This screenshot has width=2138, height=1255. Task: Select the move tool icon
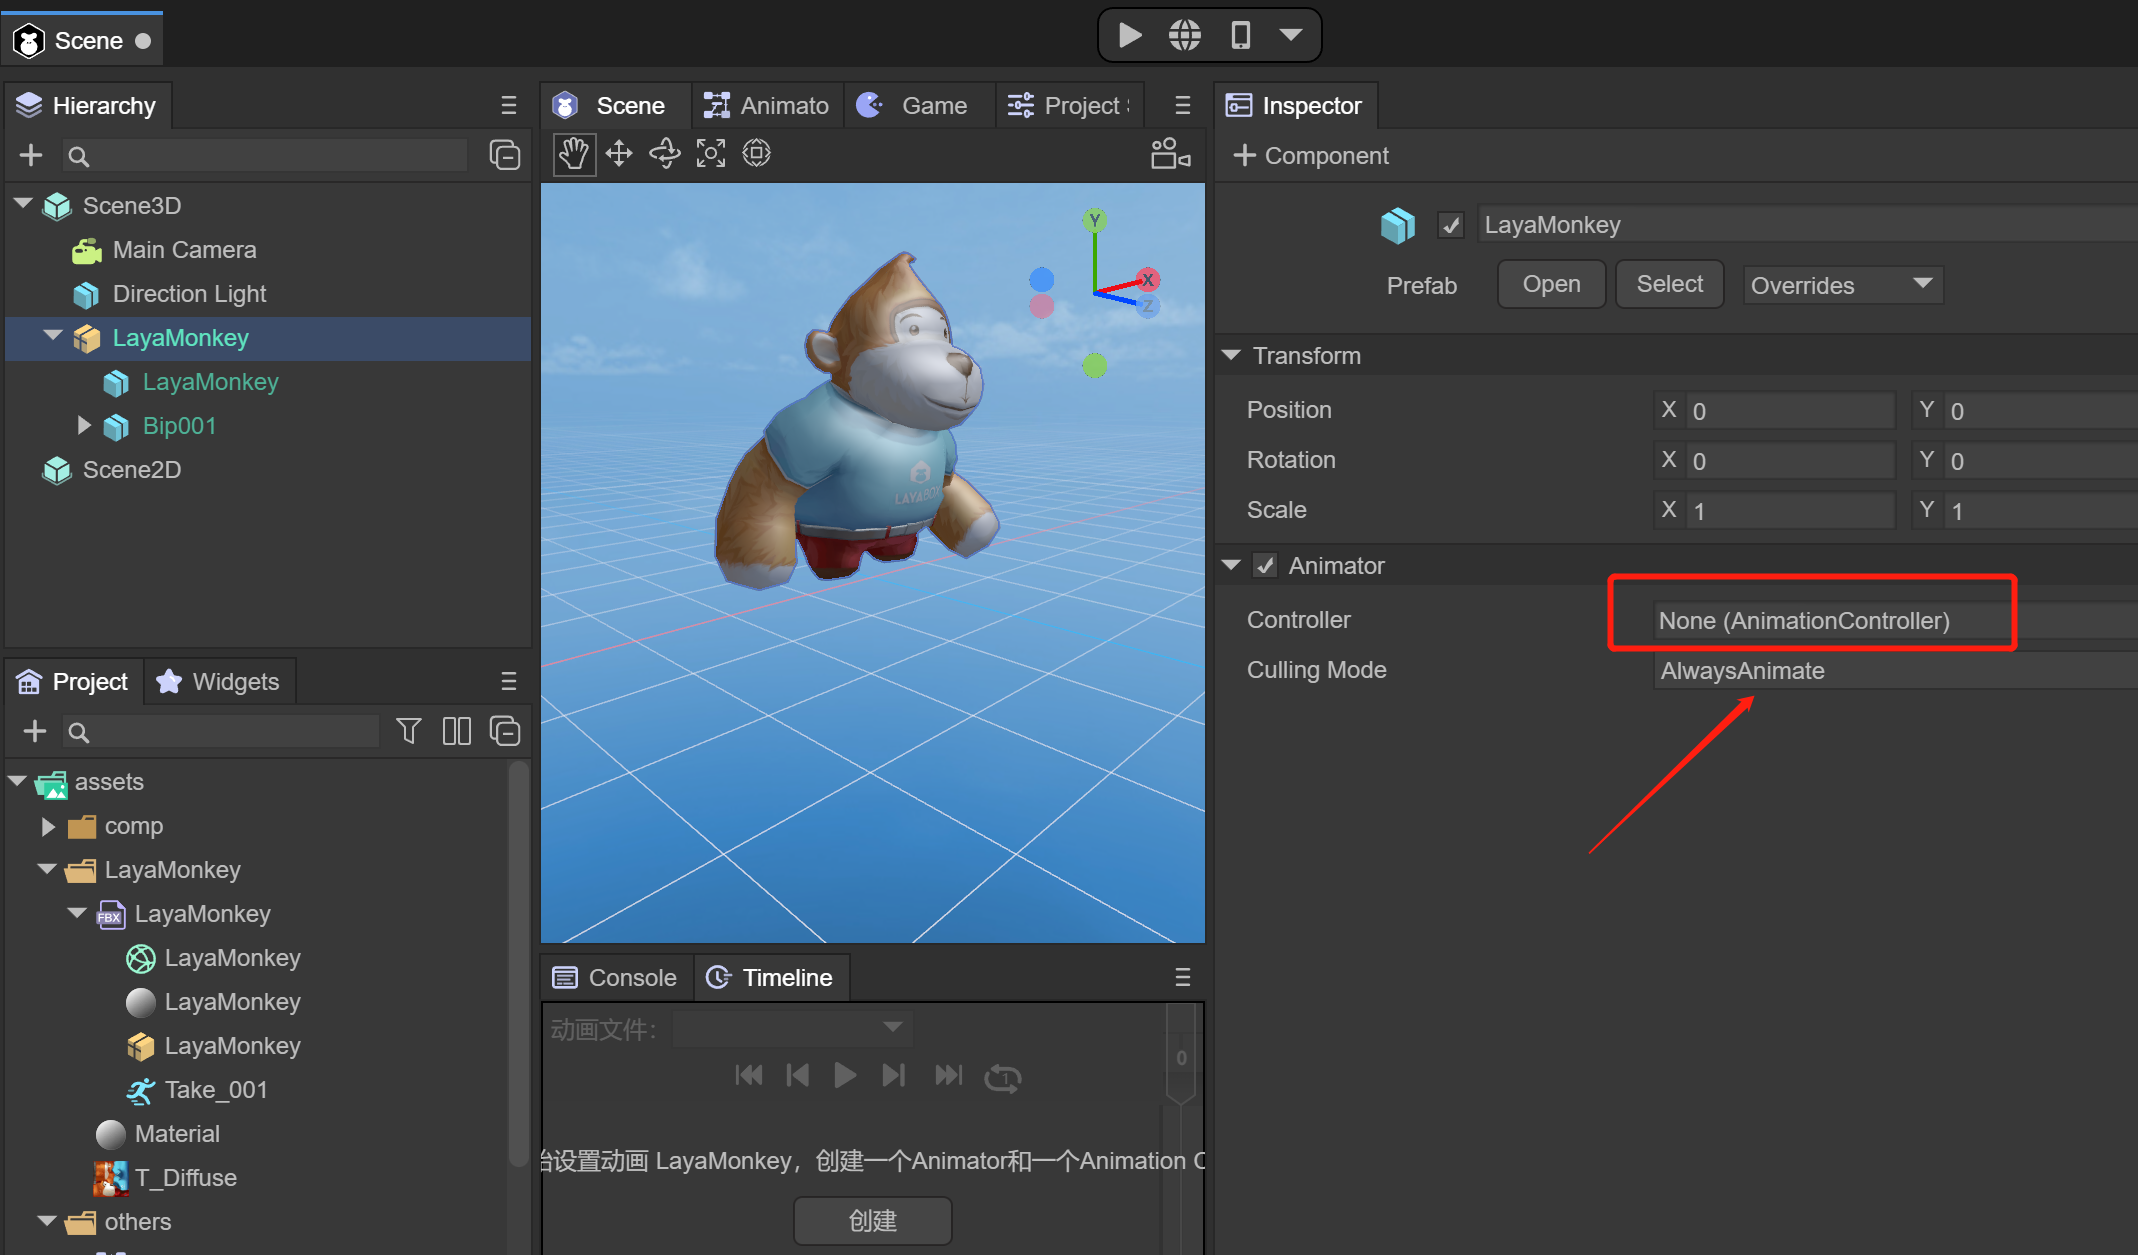(619, 154)
